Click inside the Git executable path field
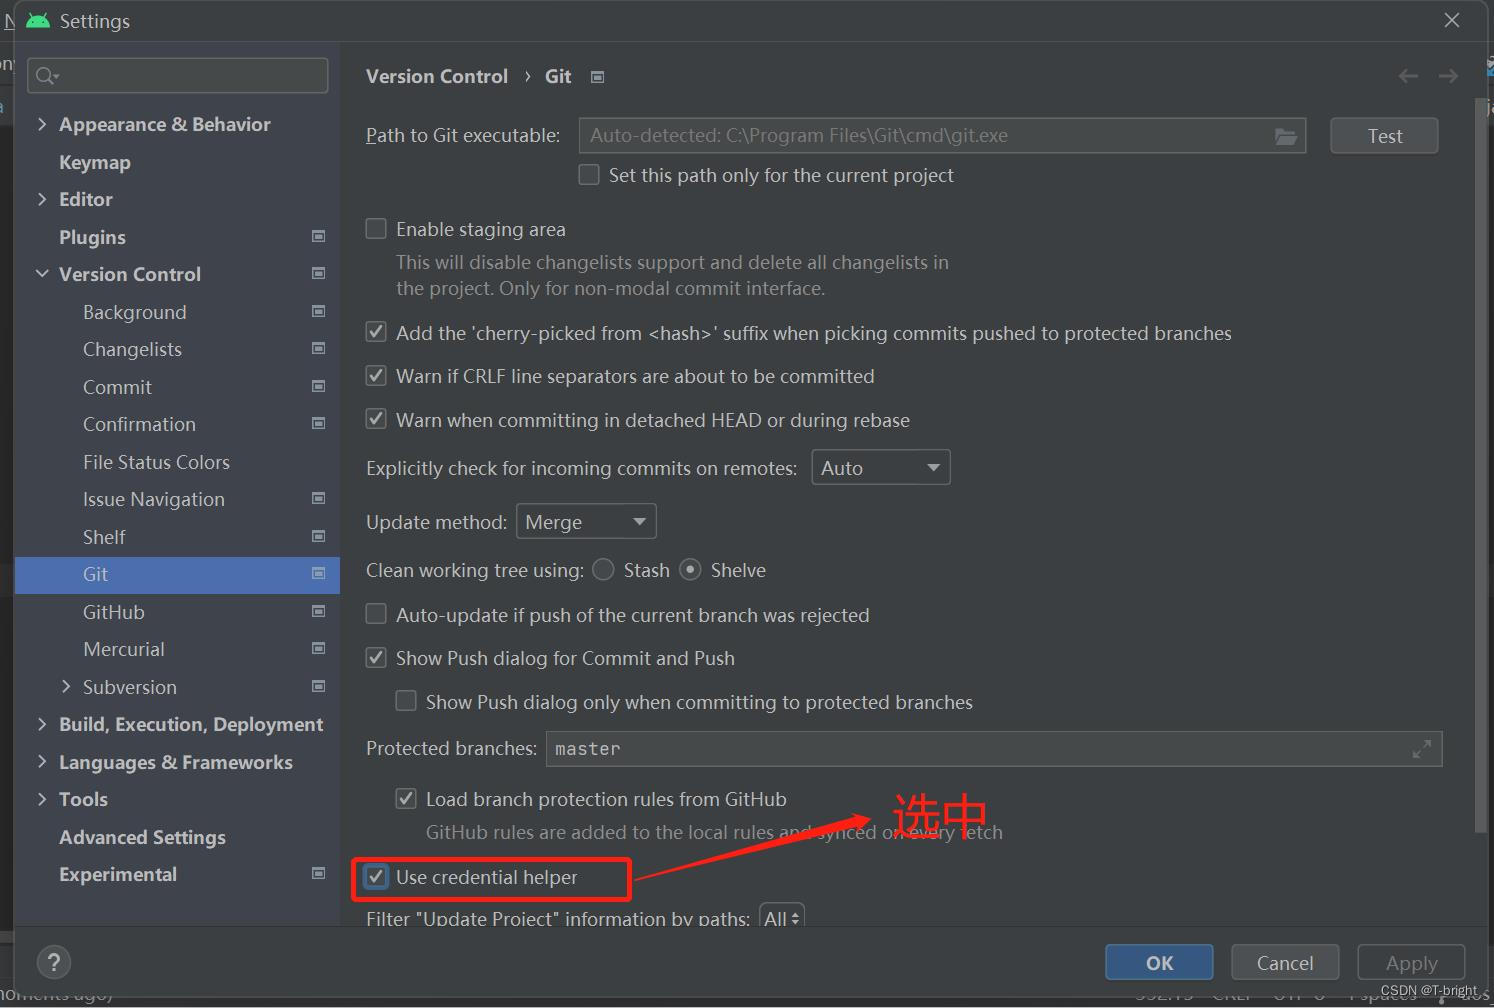The image size is (1494, 1008). (900, 135)
